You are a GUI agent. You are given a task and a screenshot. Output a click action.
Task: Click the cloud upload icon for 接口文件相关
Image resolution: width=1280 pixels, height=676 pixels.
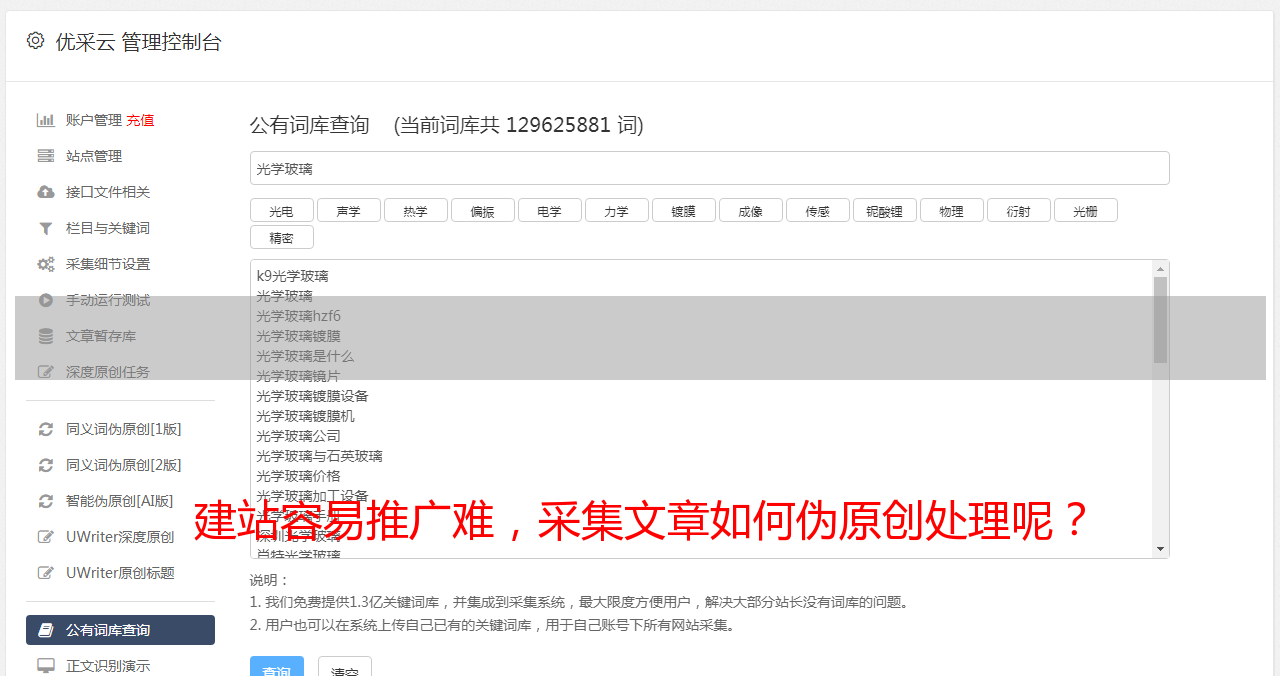(46, 192)
